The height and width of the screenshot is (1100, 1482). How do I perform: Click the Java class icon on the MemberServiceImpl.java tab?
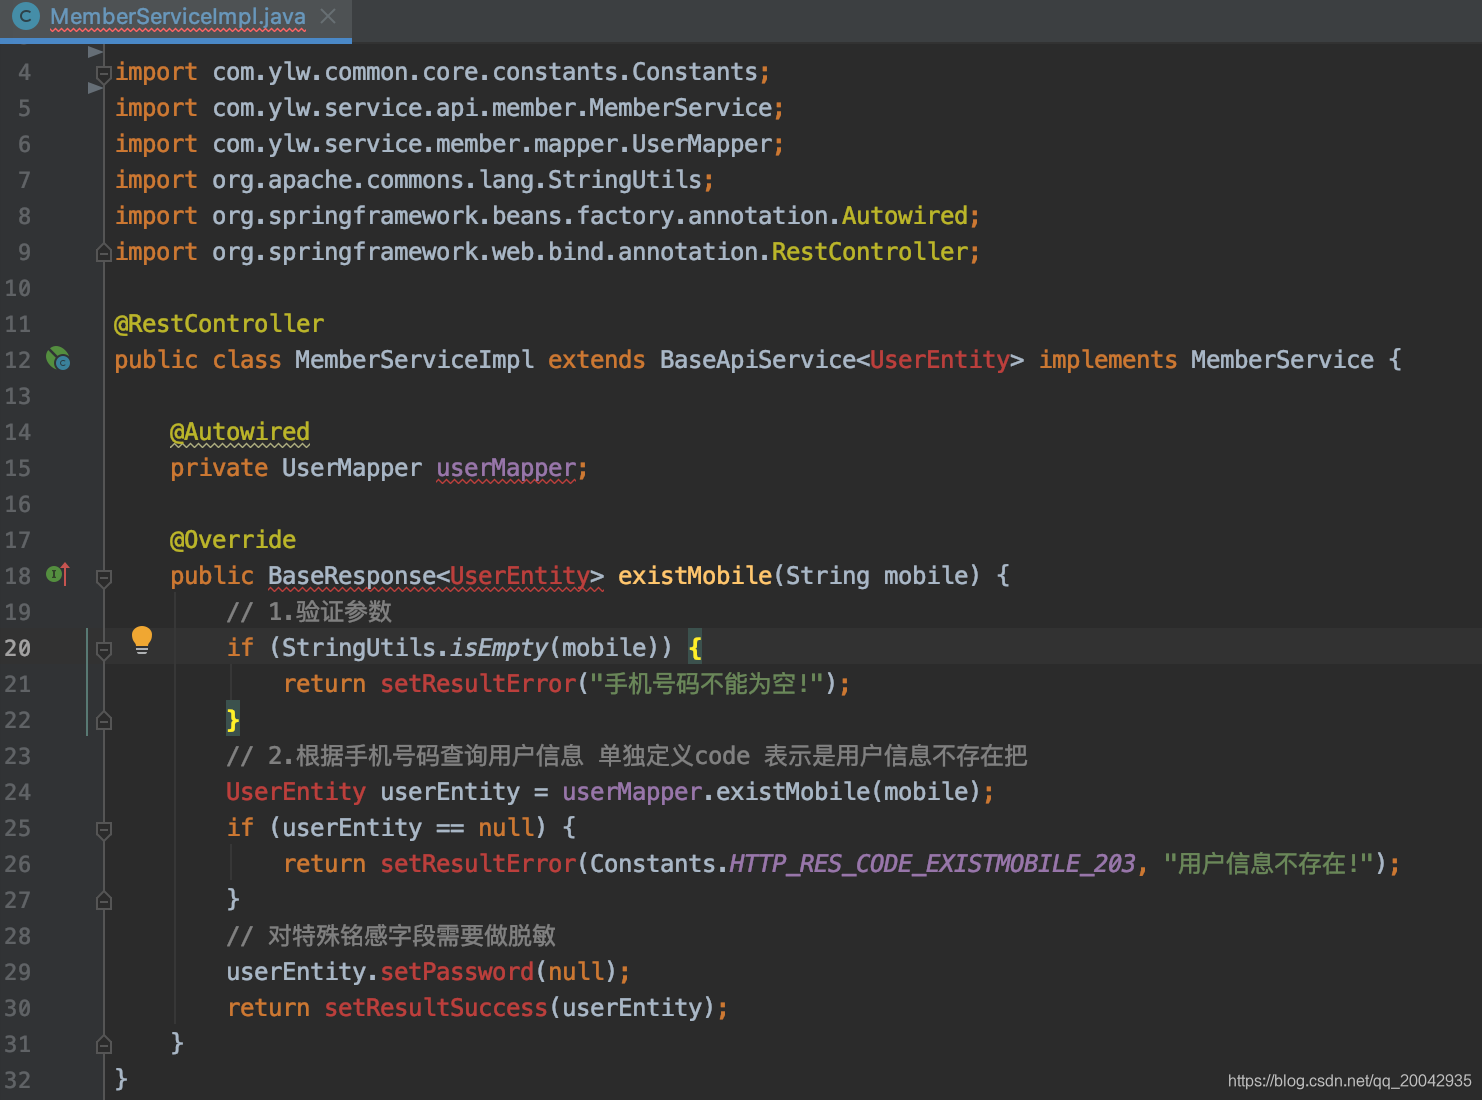pyautogui.click(x=24, y=17)
